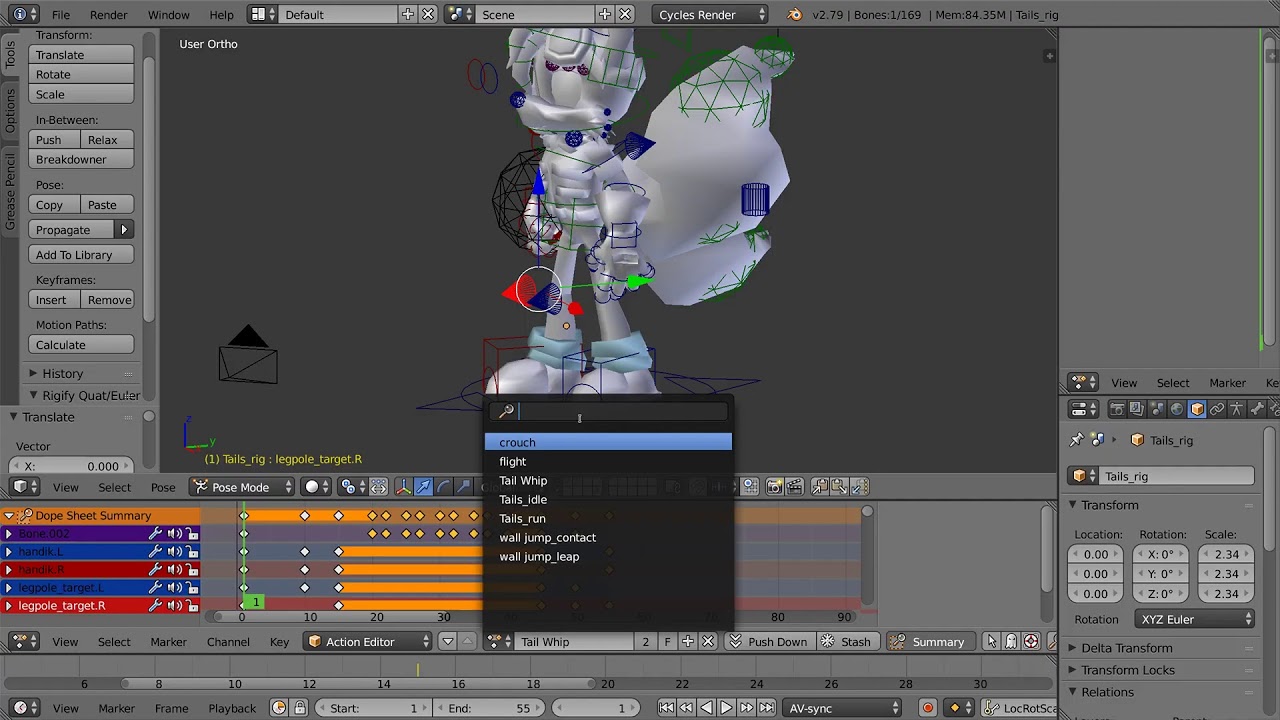Toggle mute on Bone.002 channel

click(174, 534)
